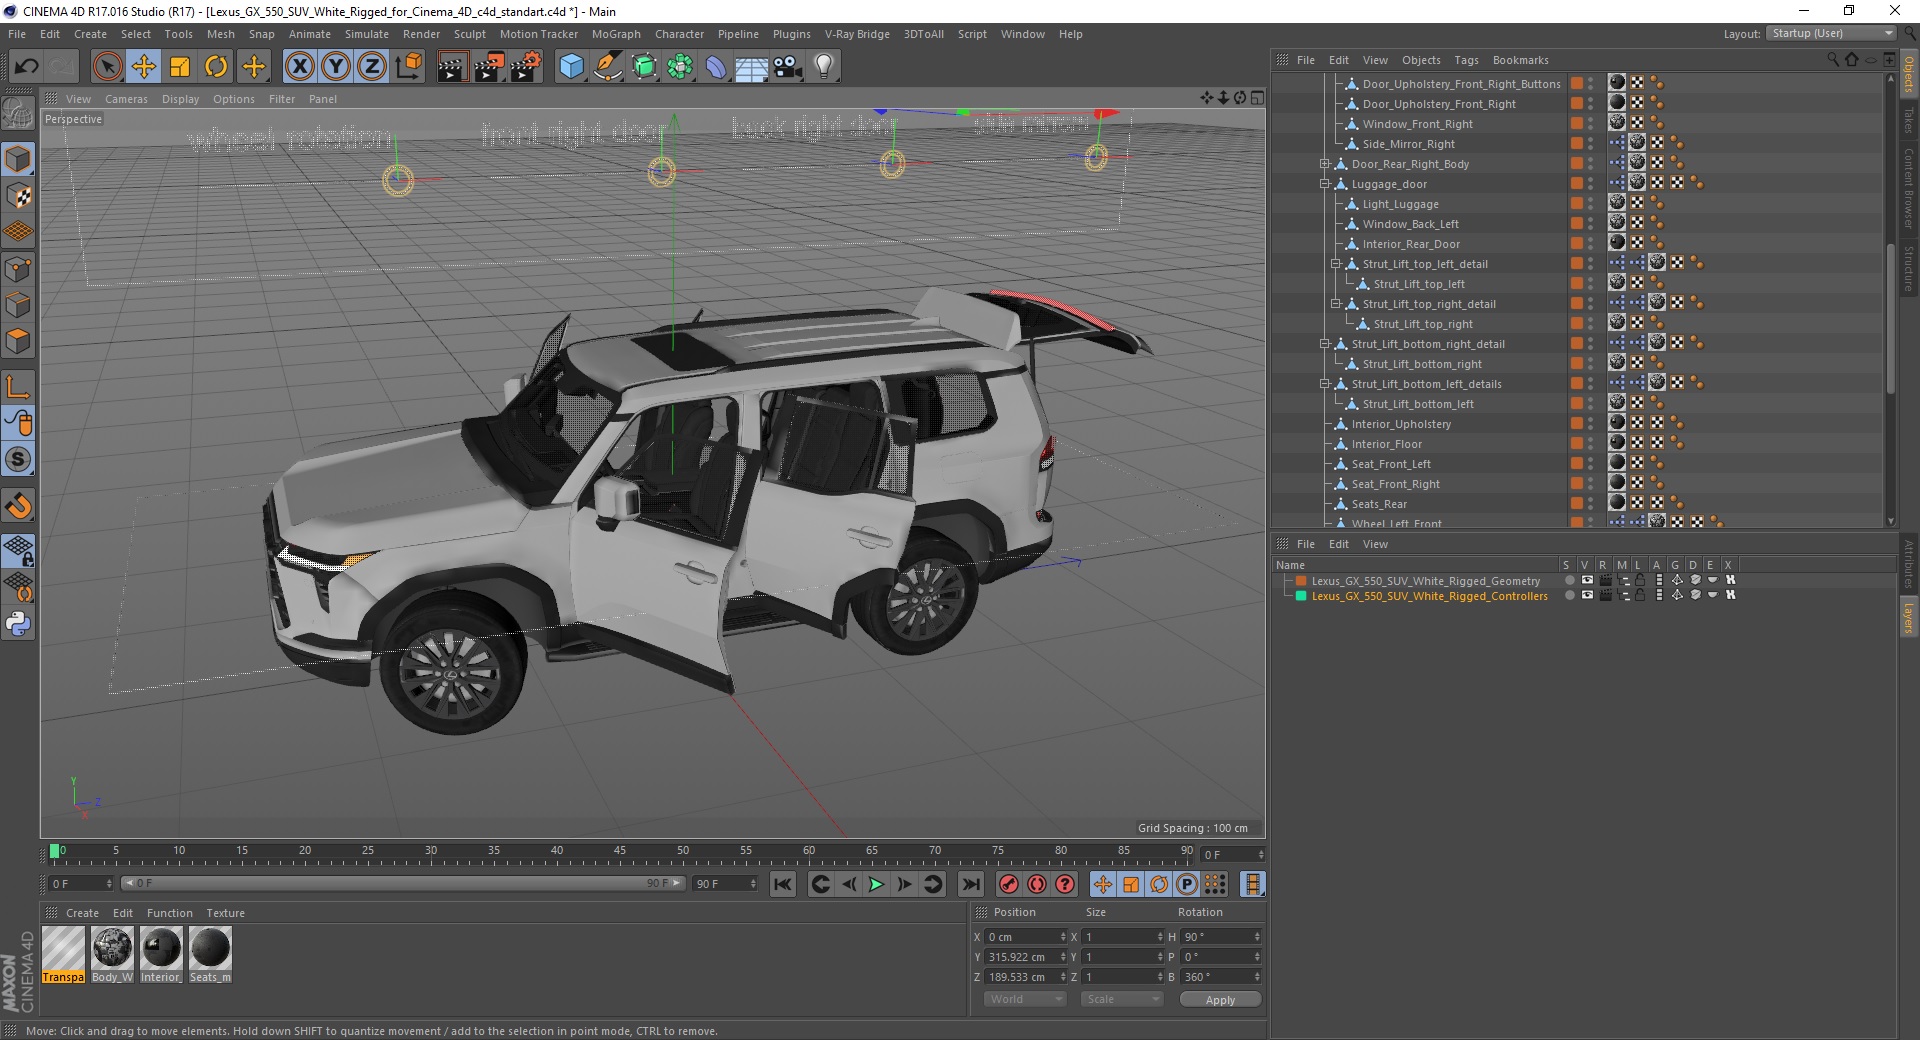The width and height of the screenshot is (1920, 1040).
Task: Open the spline Pen tool
Action: click(x=607, y=67)
